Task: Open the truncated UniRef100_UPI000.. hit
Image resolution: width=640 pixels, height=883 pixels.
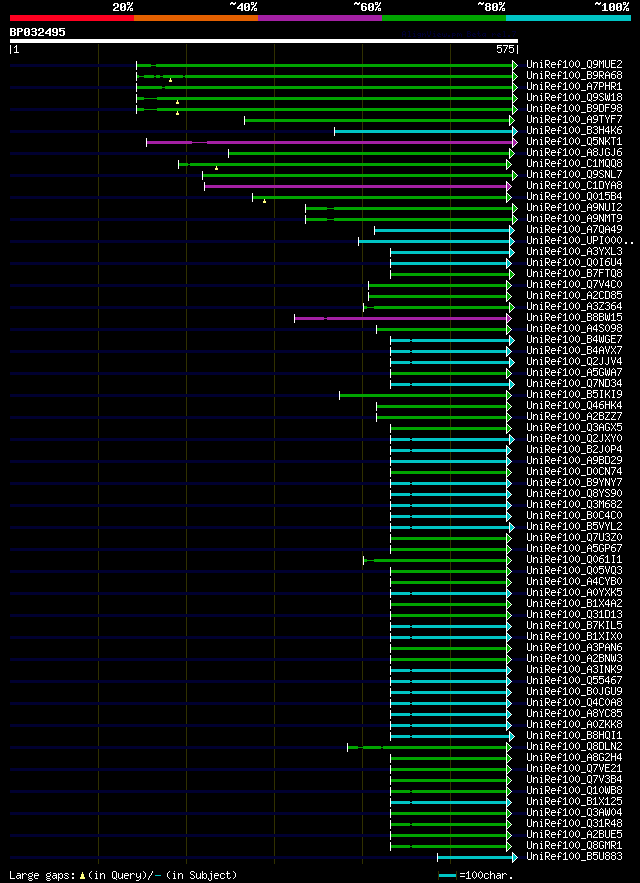Action: 580,240
